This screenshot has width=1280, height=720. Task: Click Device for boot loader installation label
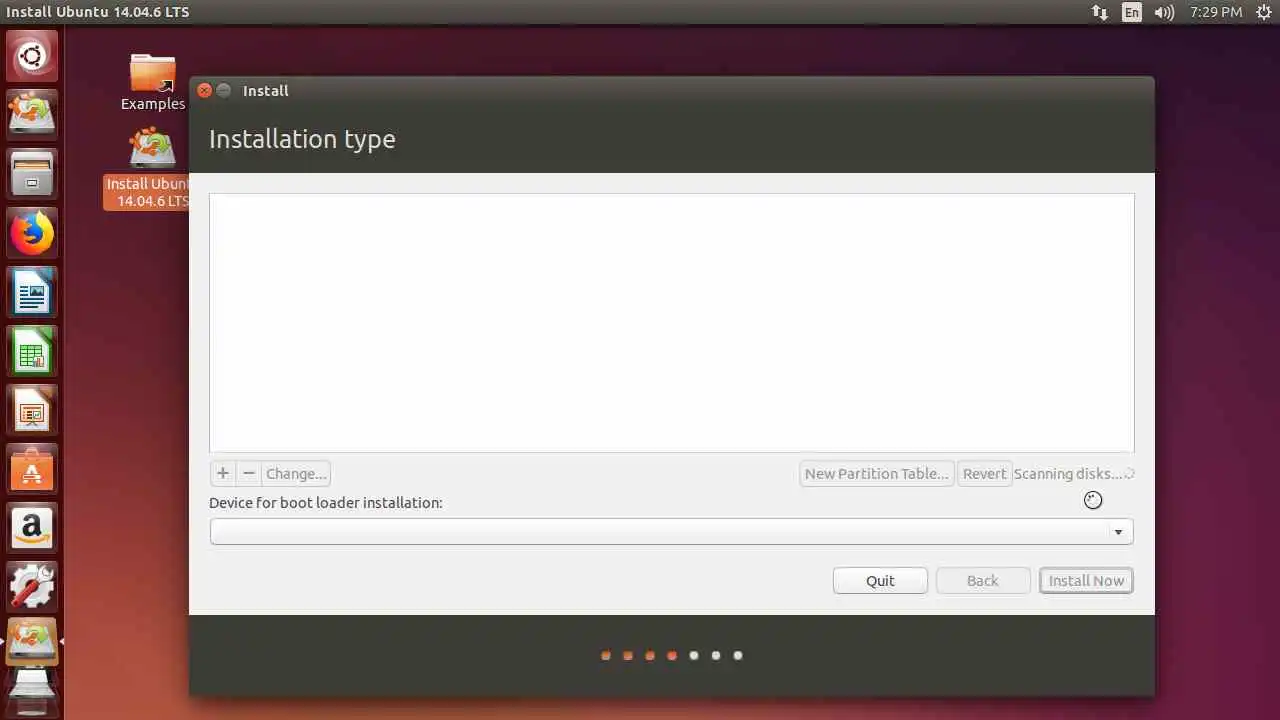pyautogui.click(x=326, y=502)
